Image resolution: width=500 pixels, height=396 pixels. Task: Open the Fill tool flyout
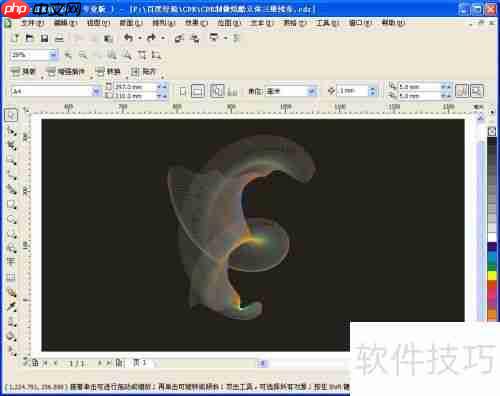(x=11, y=336)
